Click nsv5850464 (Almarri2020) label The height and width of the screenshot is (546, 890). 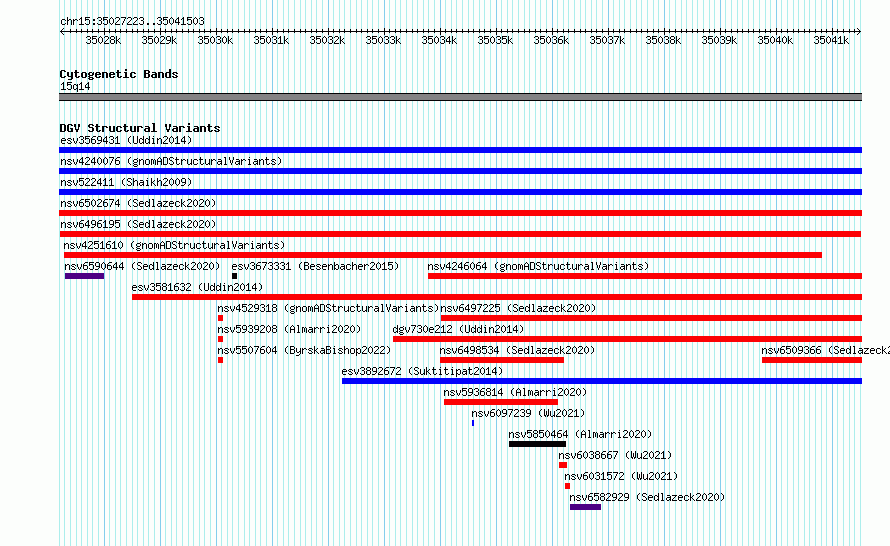580,434
